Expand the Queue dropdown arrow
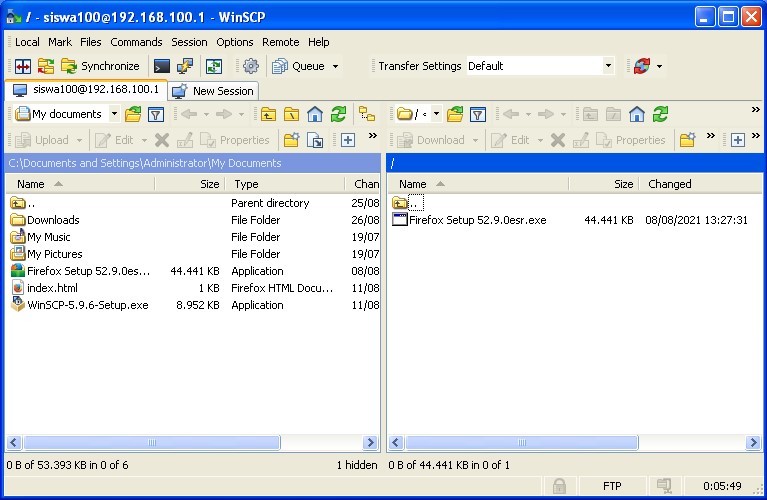767x500 pixels. coord(335,66)
